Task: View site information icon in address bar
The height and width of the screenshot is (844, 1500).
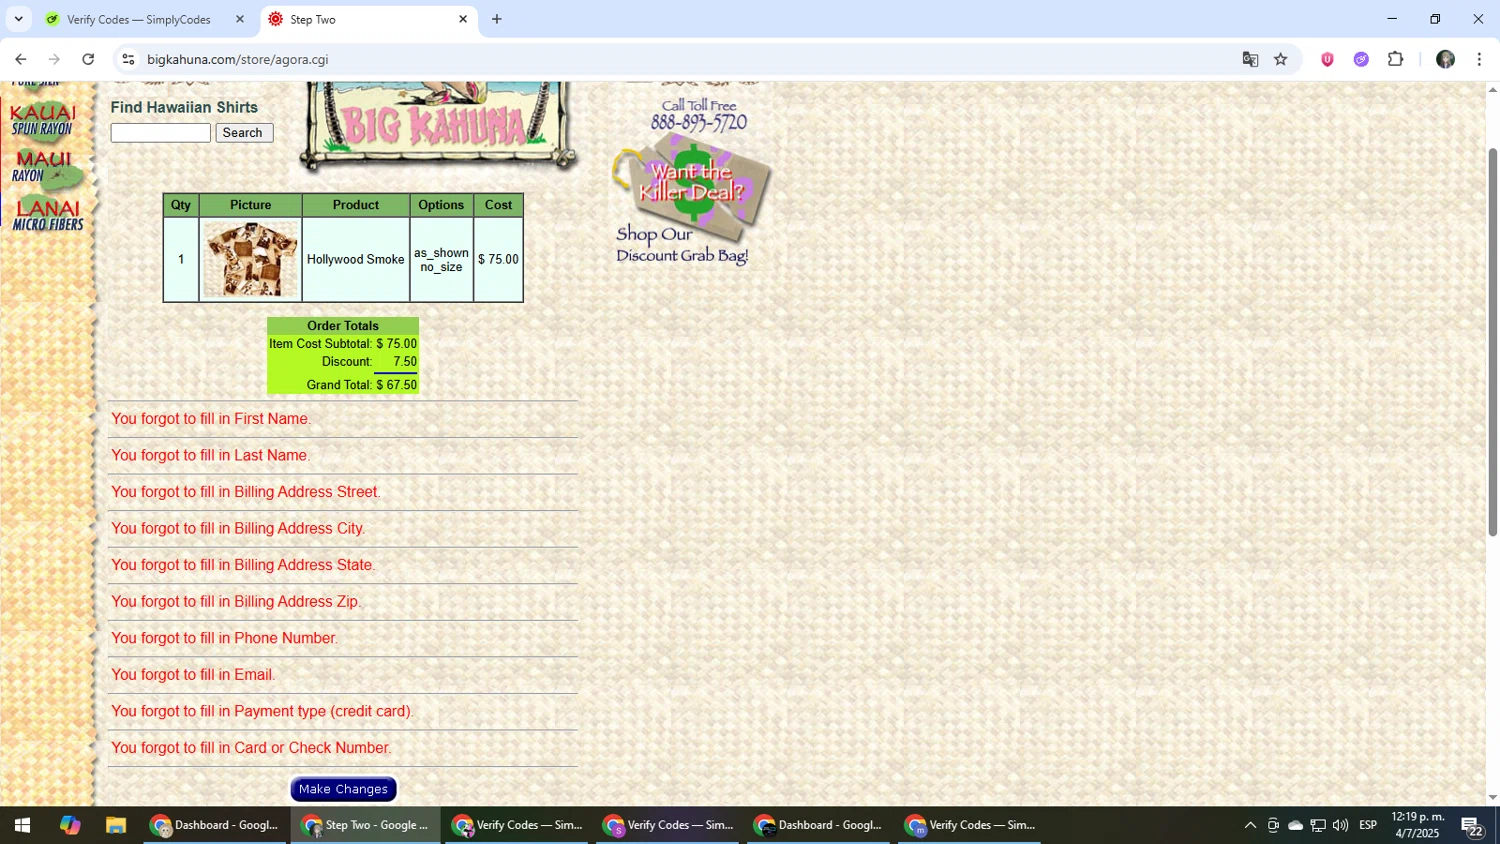Action: point(127,59)
